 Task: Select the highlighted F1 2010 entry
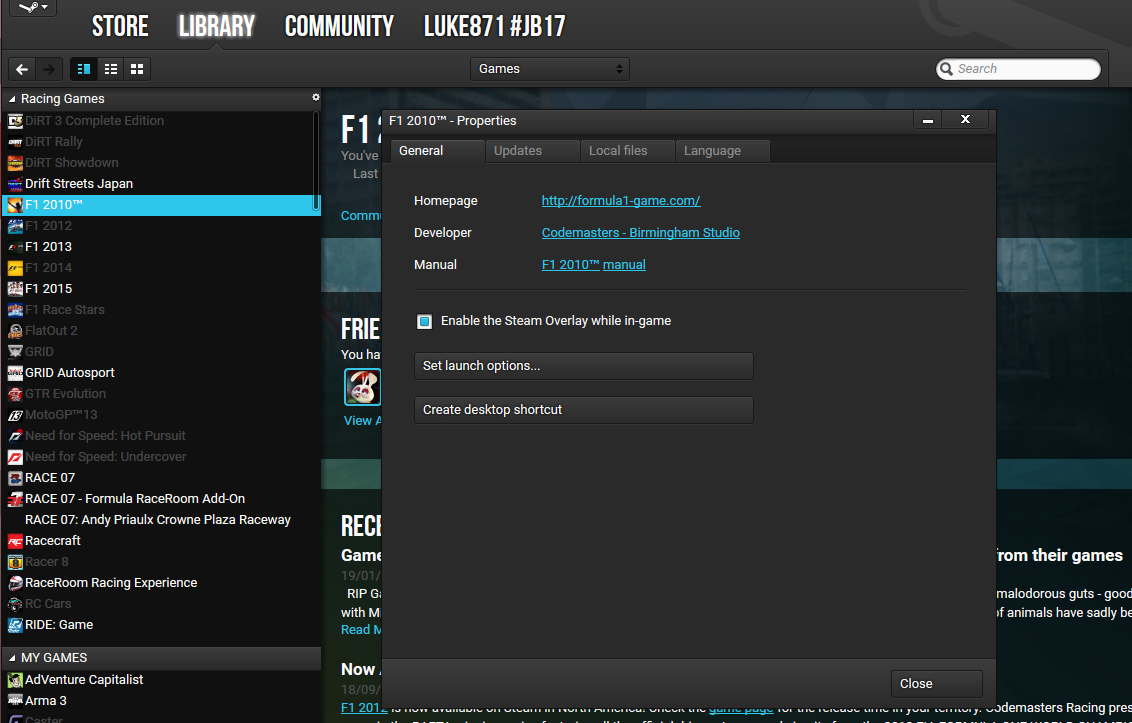(162, 204)
